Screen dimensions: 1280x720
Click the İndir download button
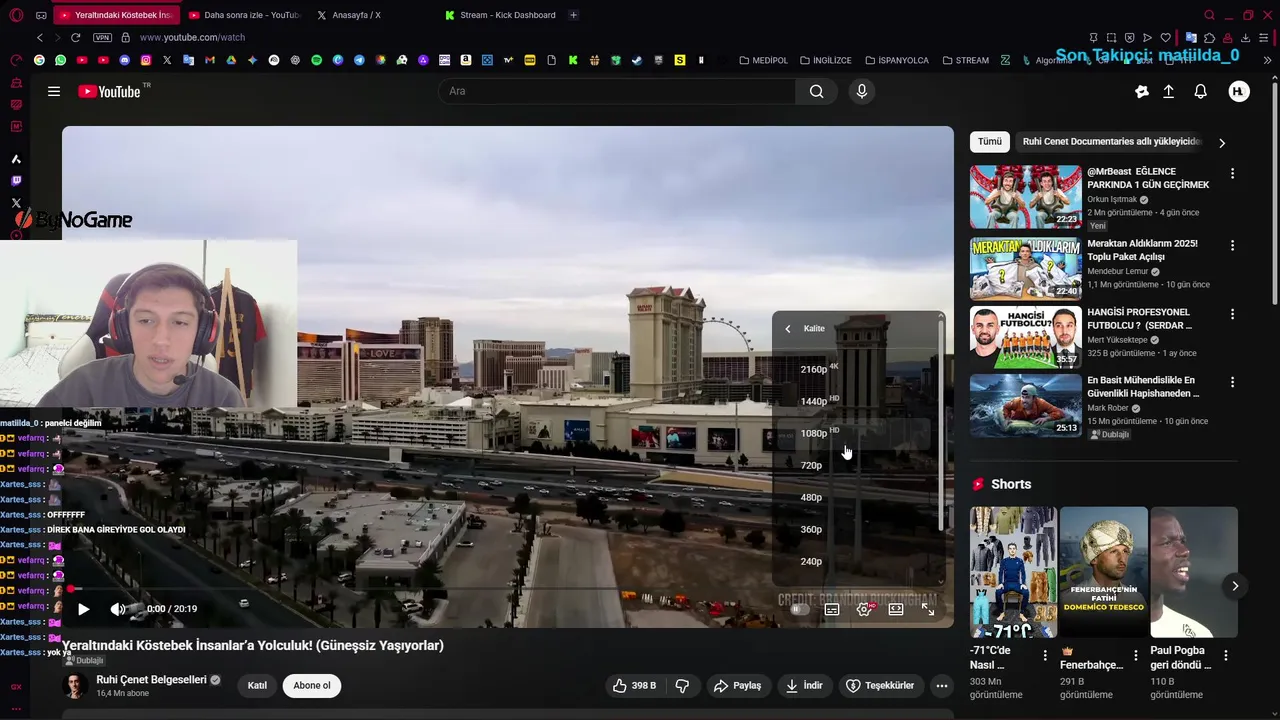pos(804,685)
